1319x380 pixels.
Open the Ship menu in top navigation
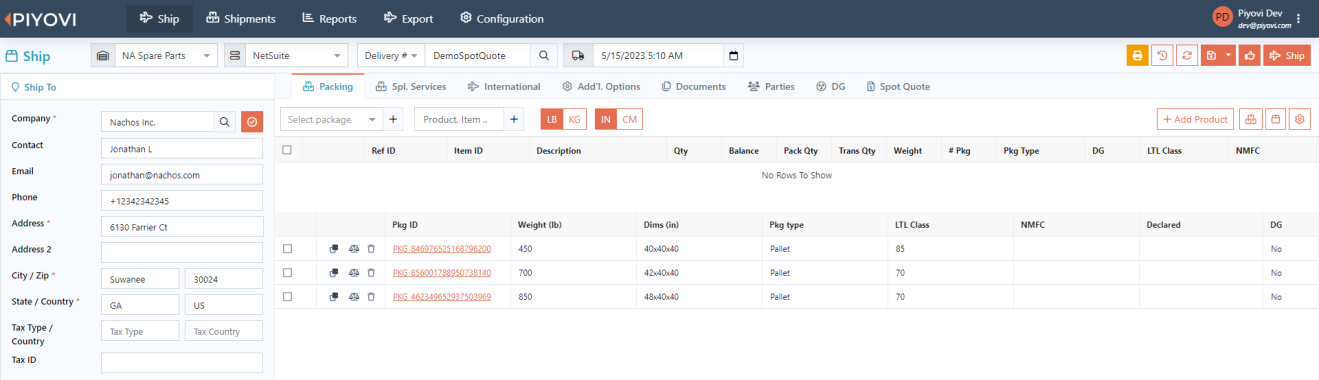160,18
